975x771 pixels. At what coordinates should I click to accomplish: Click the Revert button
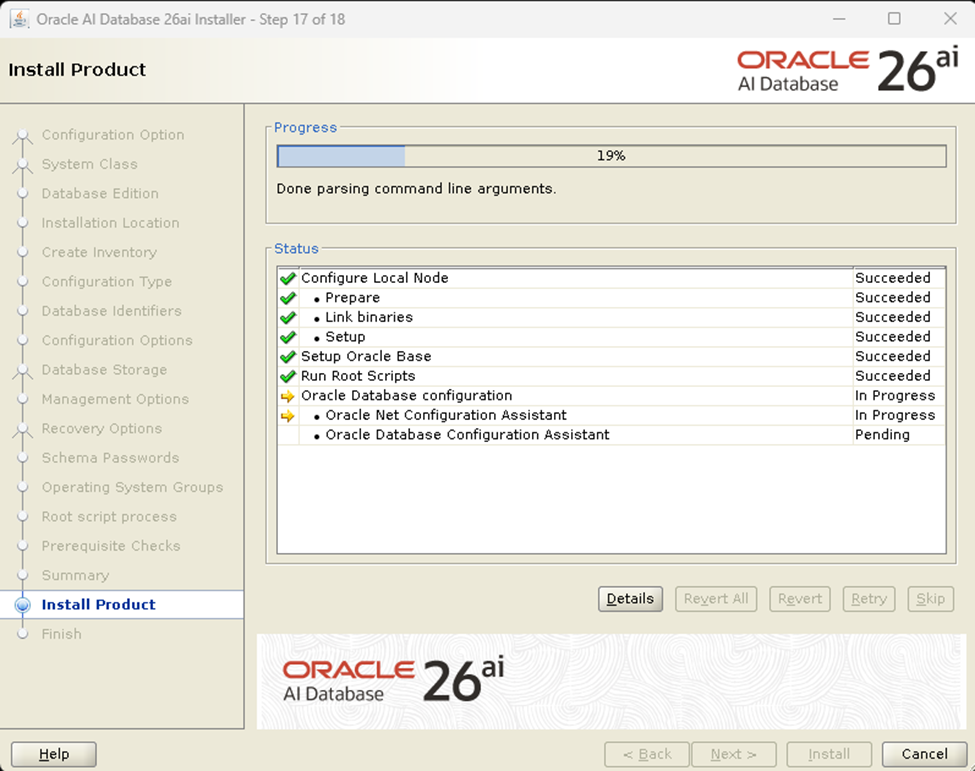(800, 599)
